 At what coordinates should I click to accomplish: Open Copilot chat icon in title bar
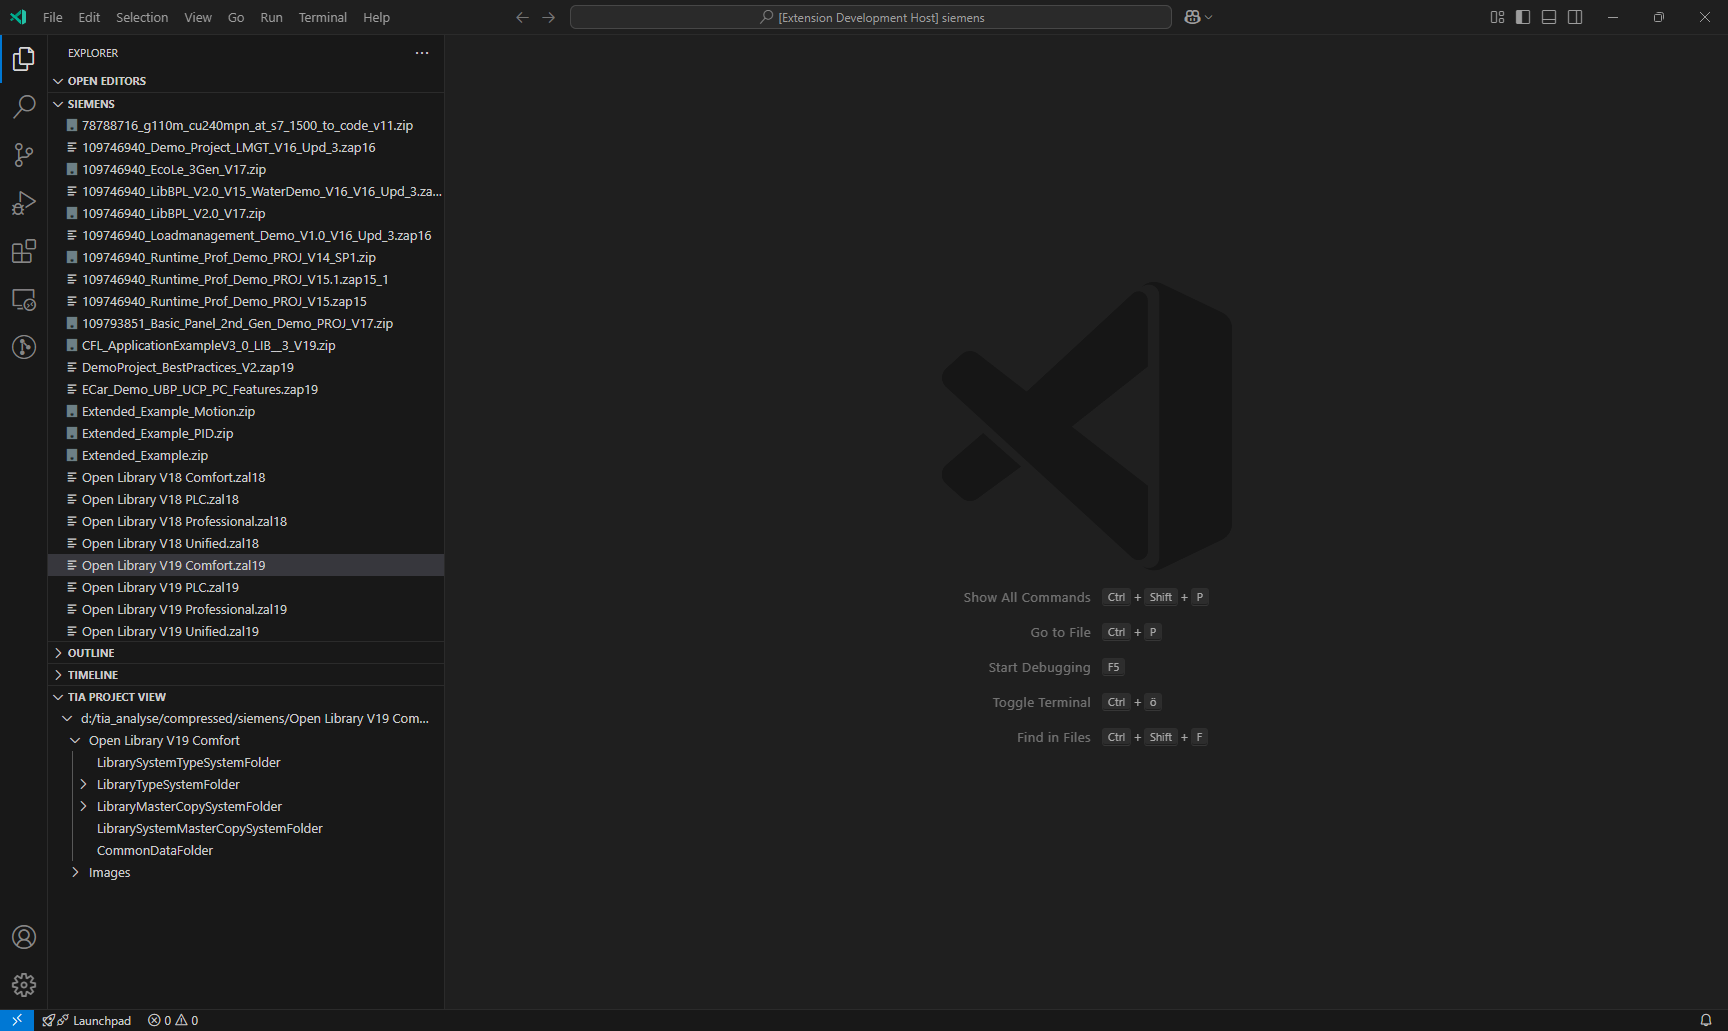[1192, 17]
